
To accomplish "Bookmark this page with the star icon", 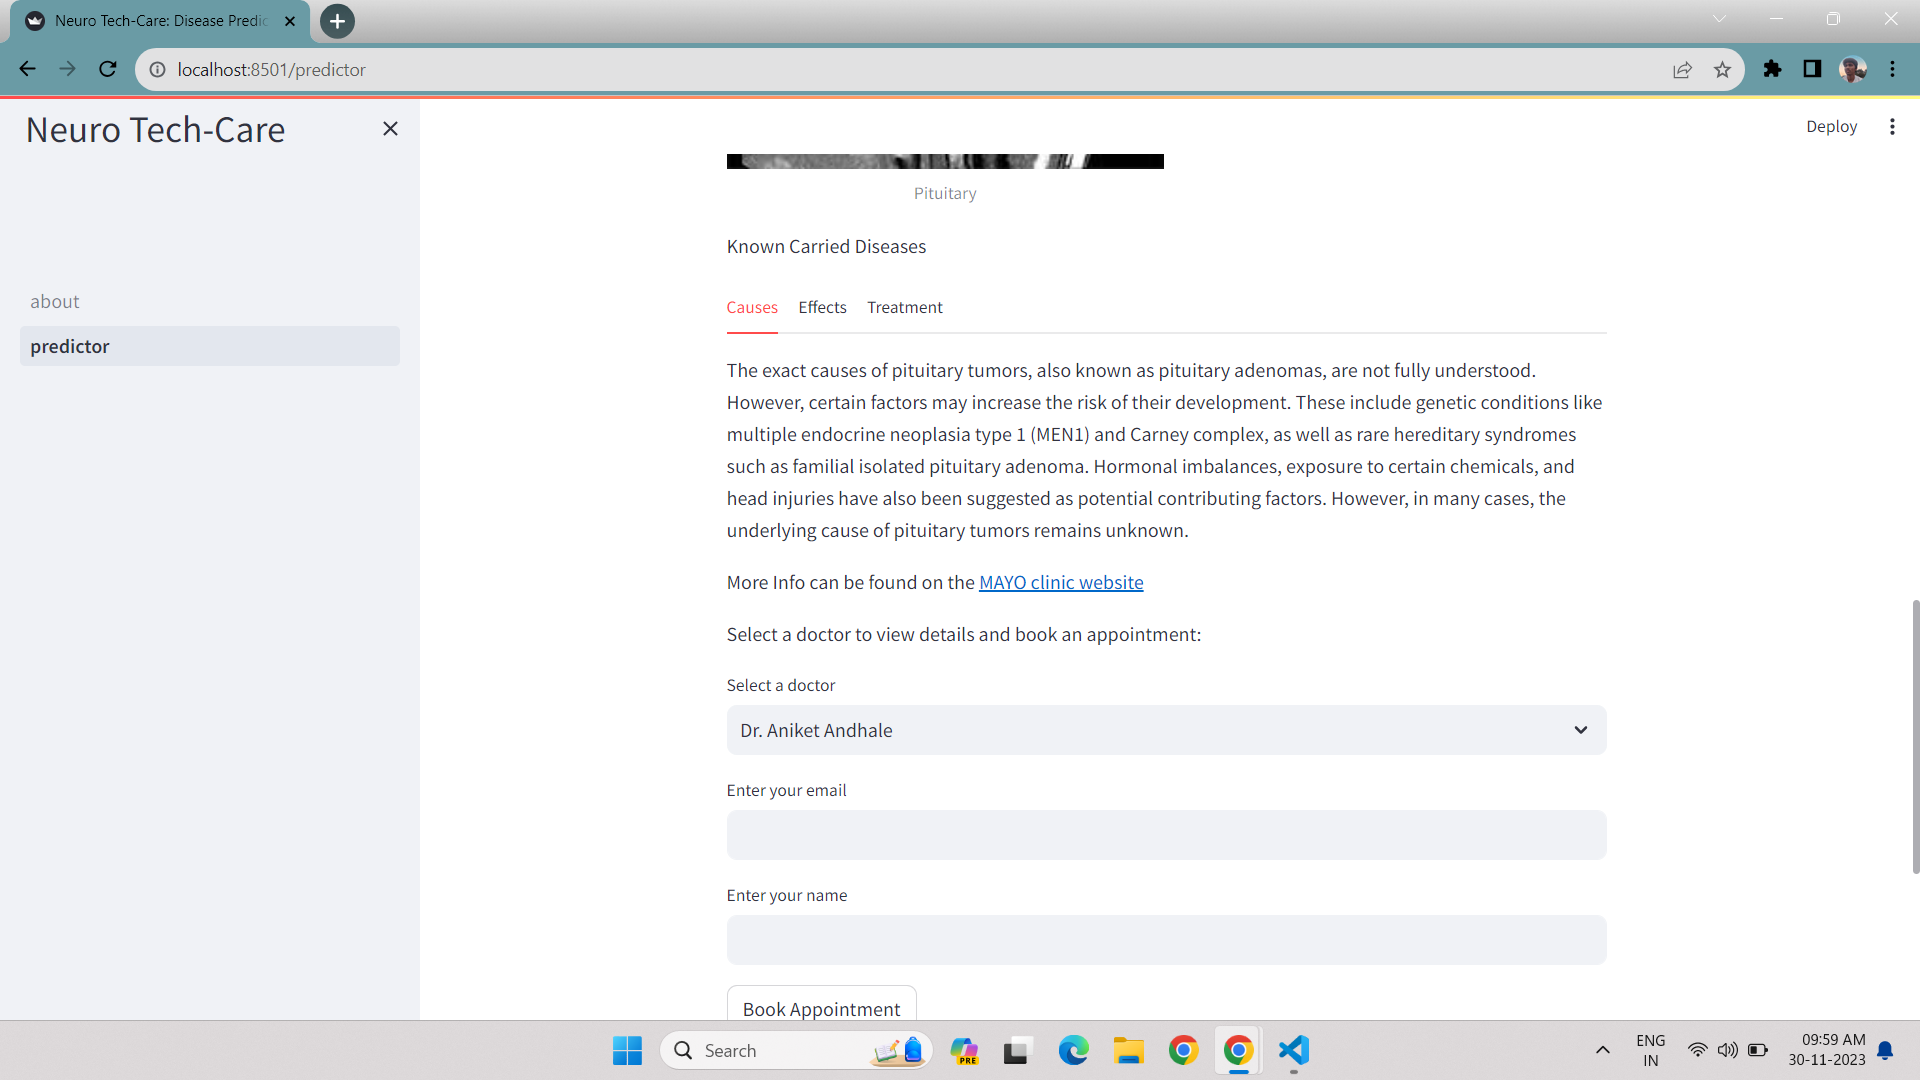I will pos(1722,69).
